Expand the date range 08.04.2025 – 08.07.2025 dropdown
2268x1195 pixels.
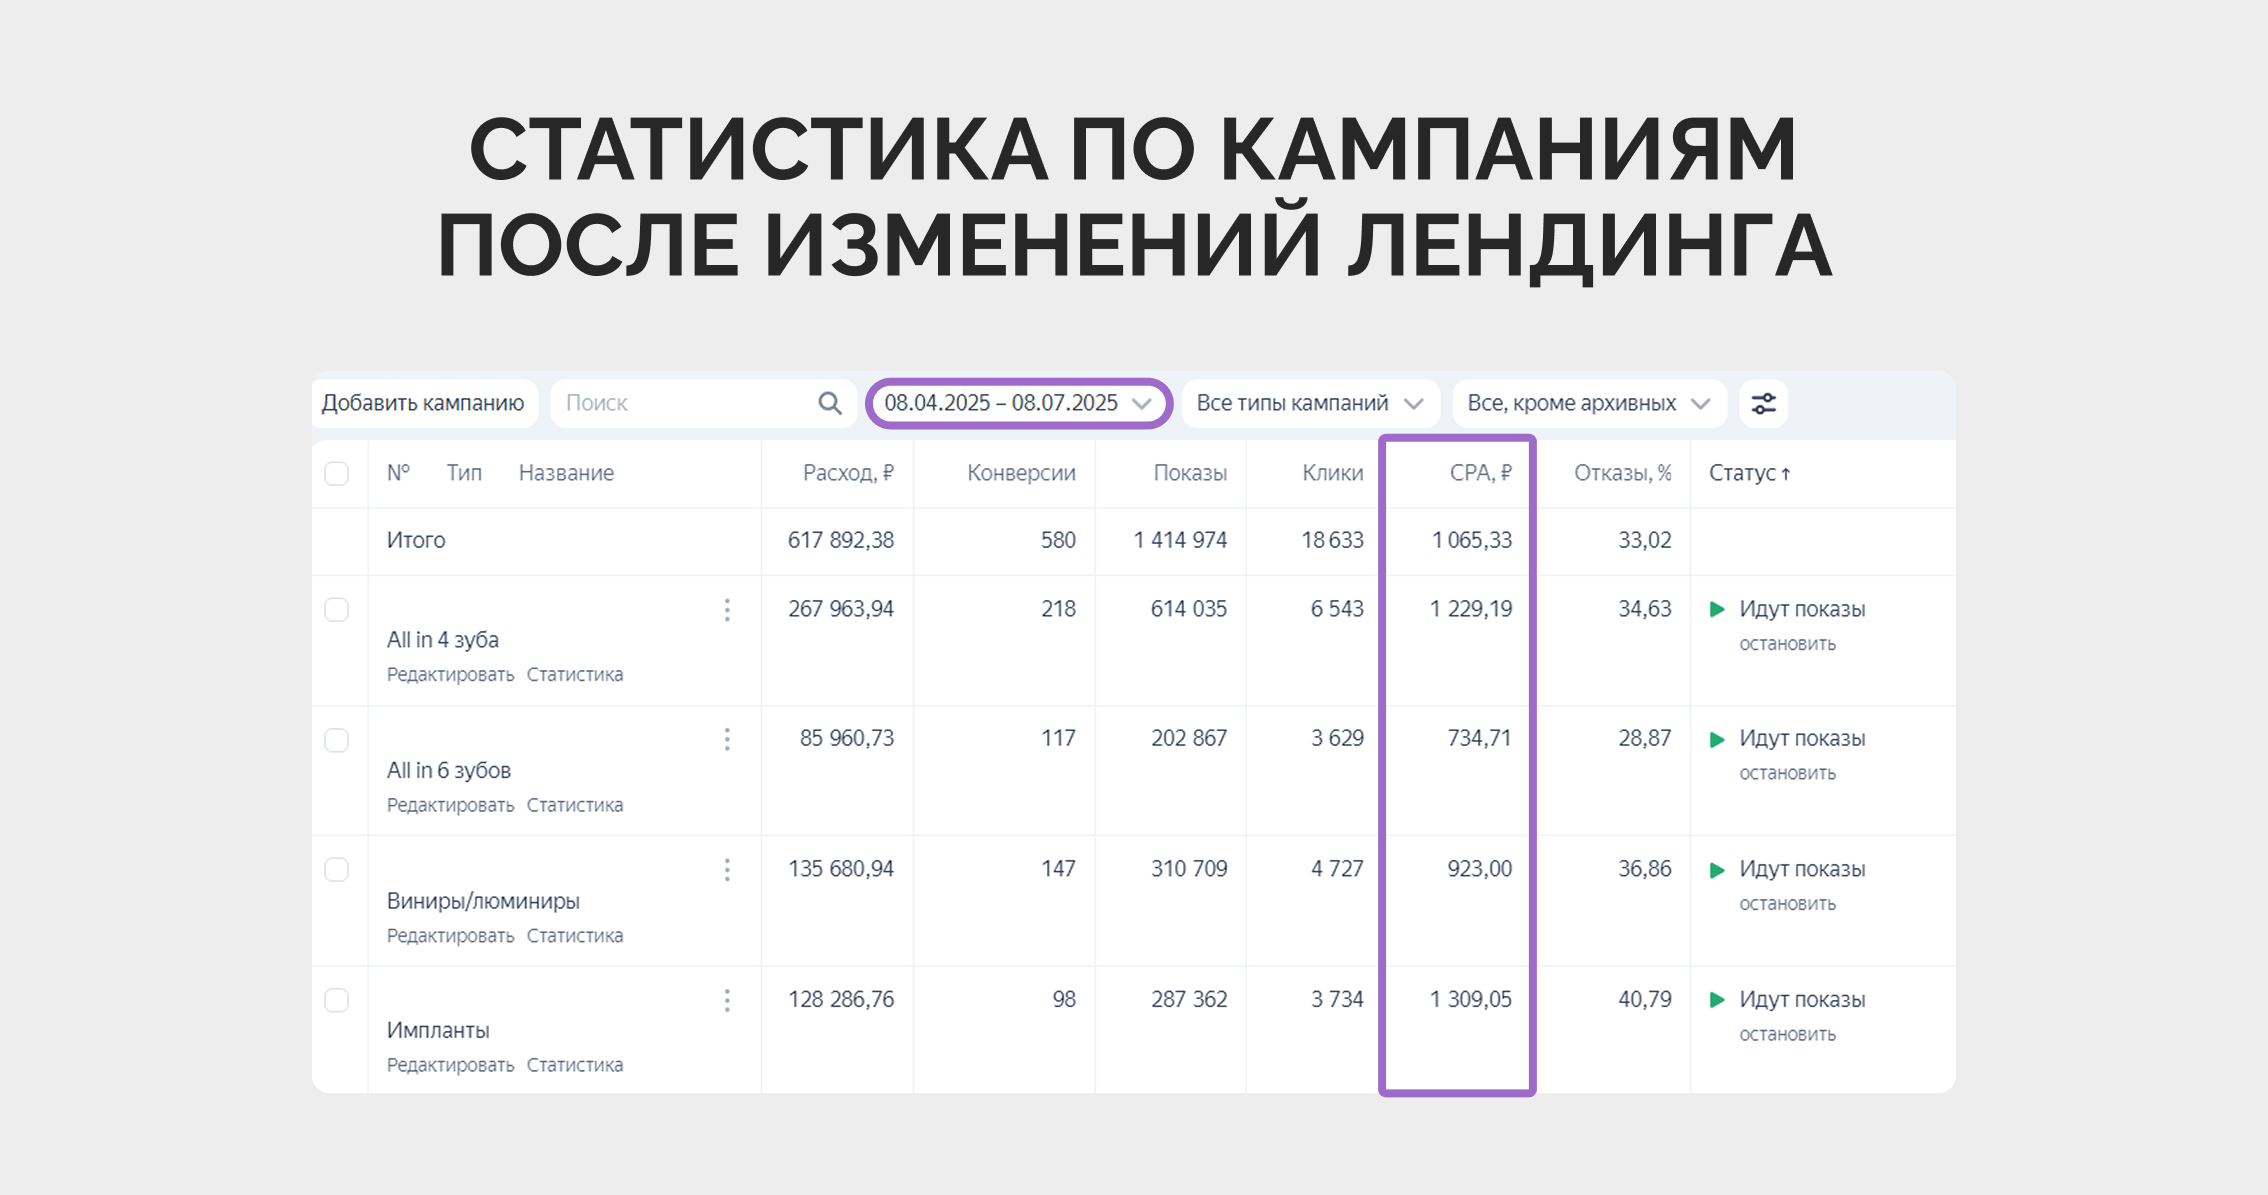pyautogui.click(x=1017, y=403)
